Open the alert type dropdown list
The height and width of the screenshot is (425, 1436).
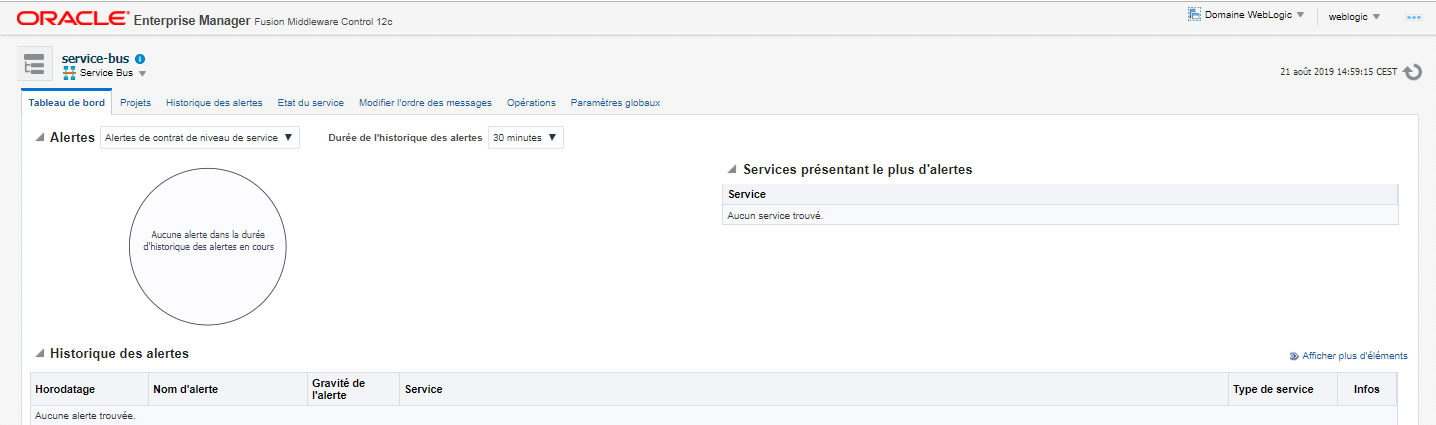pyautogui.click(x=200, y=138)
